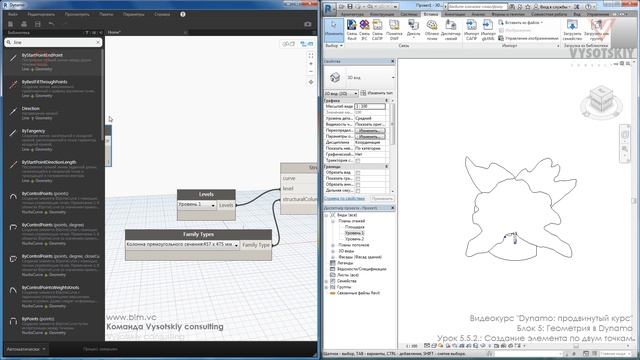Image resolution: width=640 pixels, height=360 pixels.
Task: Open the Пакеты menu in Dynamo
Action: [106, 14]
